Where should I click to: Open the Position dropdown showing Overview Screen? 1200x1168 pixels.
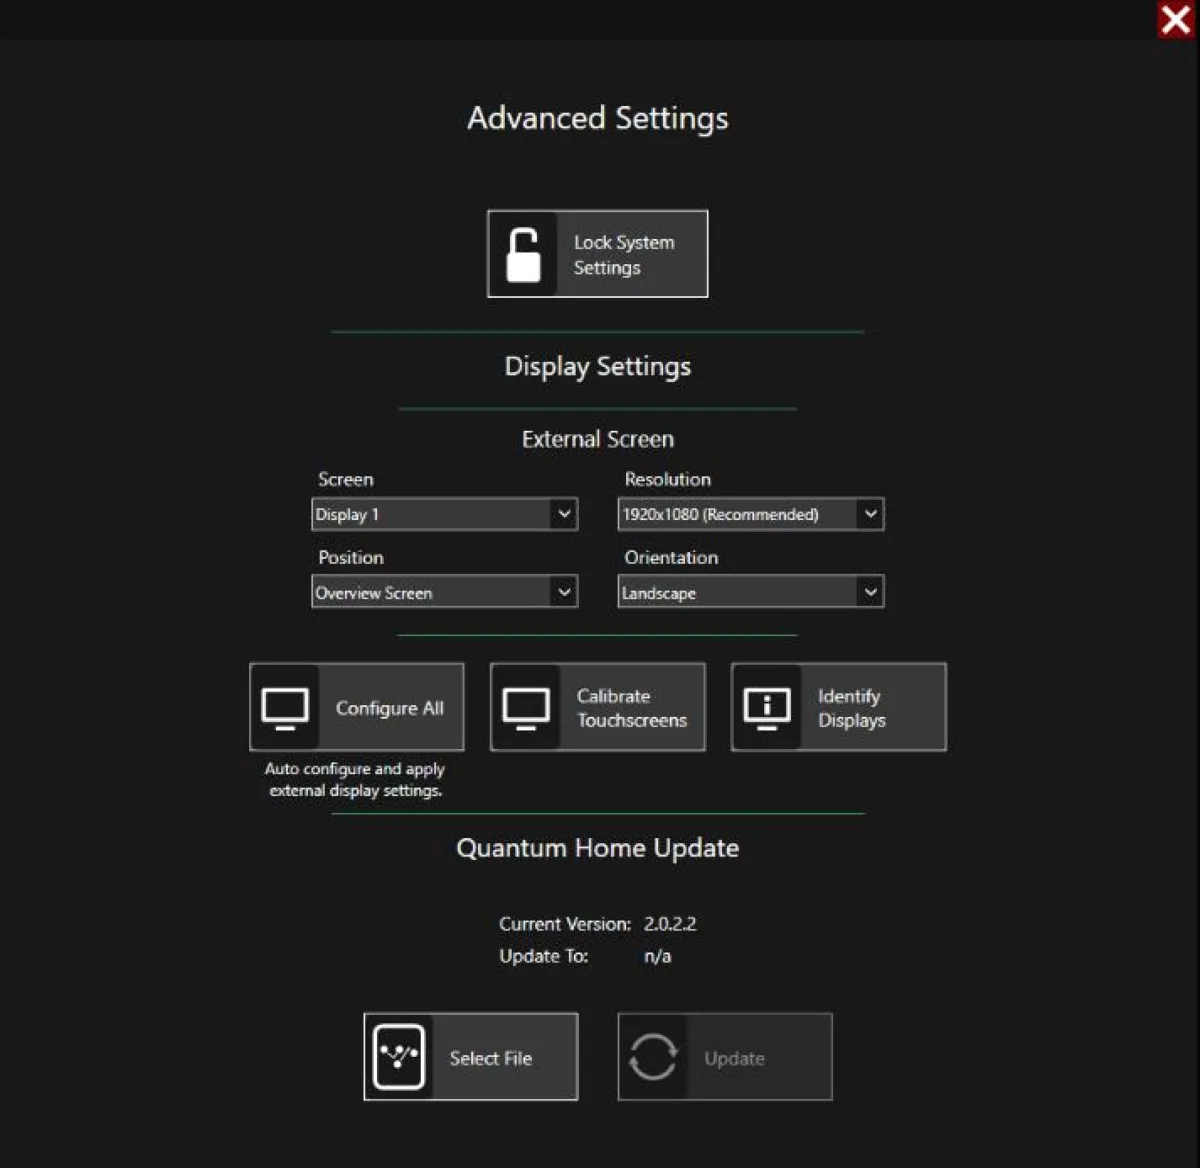coord(444,592)
